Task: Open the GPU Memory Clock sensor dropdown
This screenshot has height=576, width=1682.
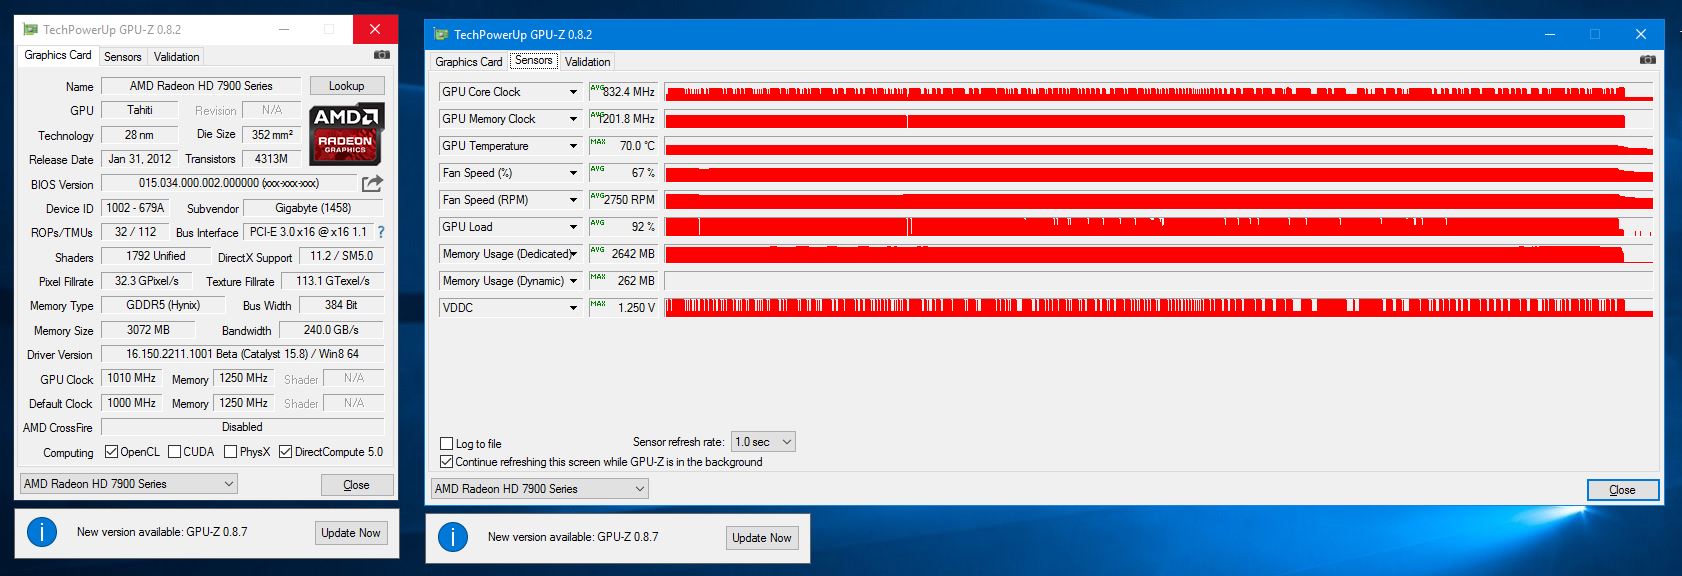Action: (x=573, y=119)
